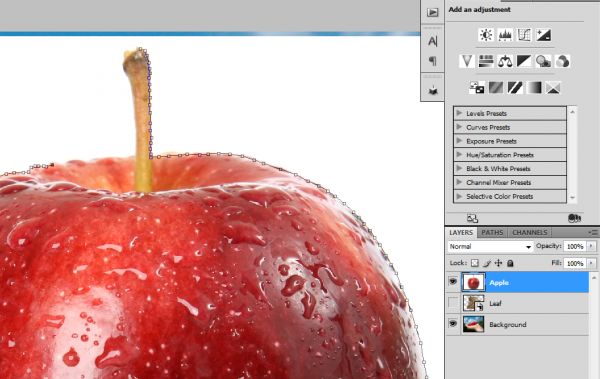Open the 3D panel icon in the dock
Image resolution: width=600 pixels, height=379 pixels.
point(433,90)
